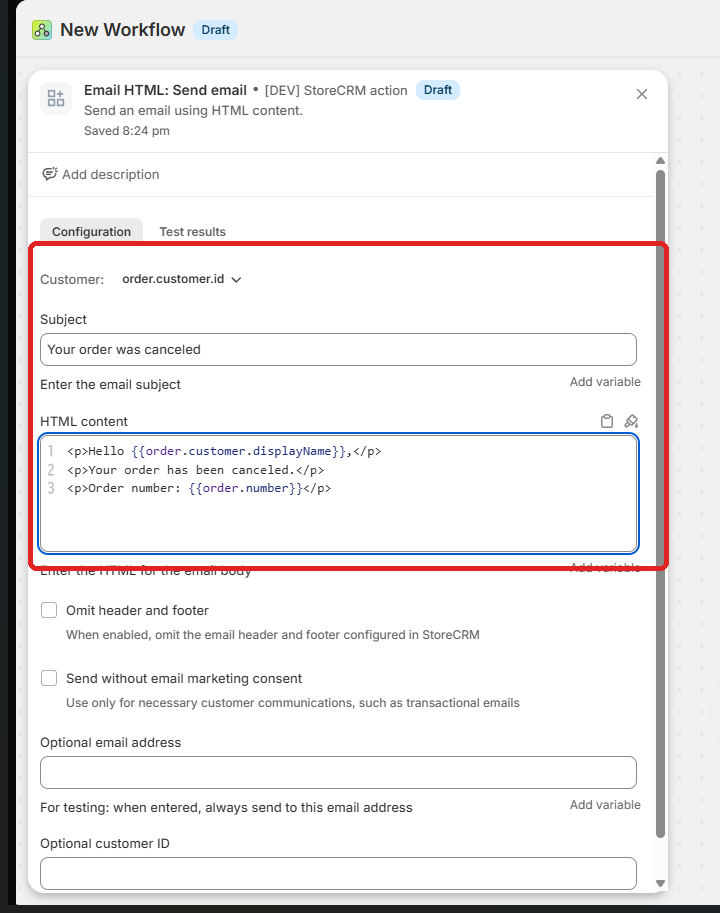Click the scroll down arrow of the panel

point(660,883)
